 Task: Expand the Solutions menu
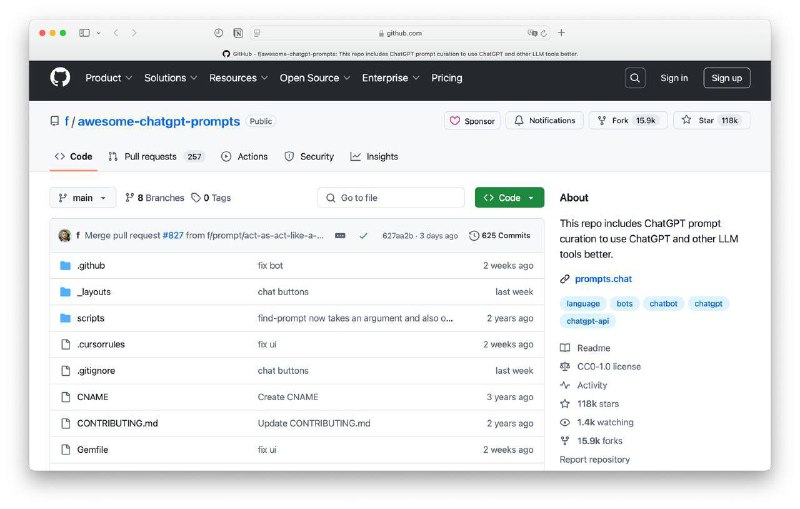click(x=170, y=78)
